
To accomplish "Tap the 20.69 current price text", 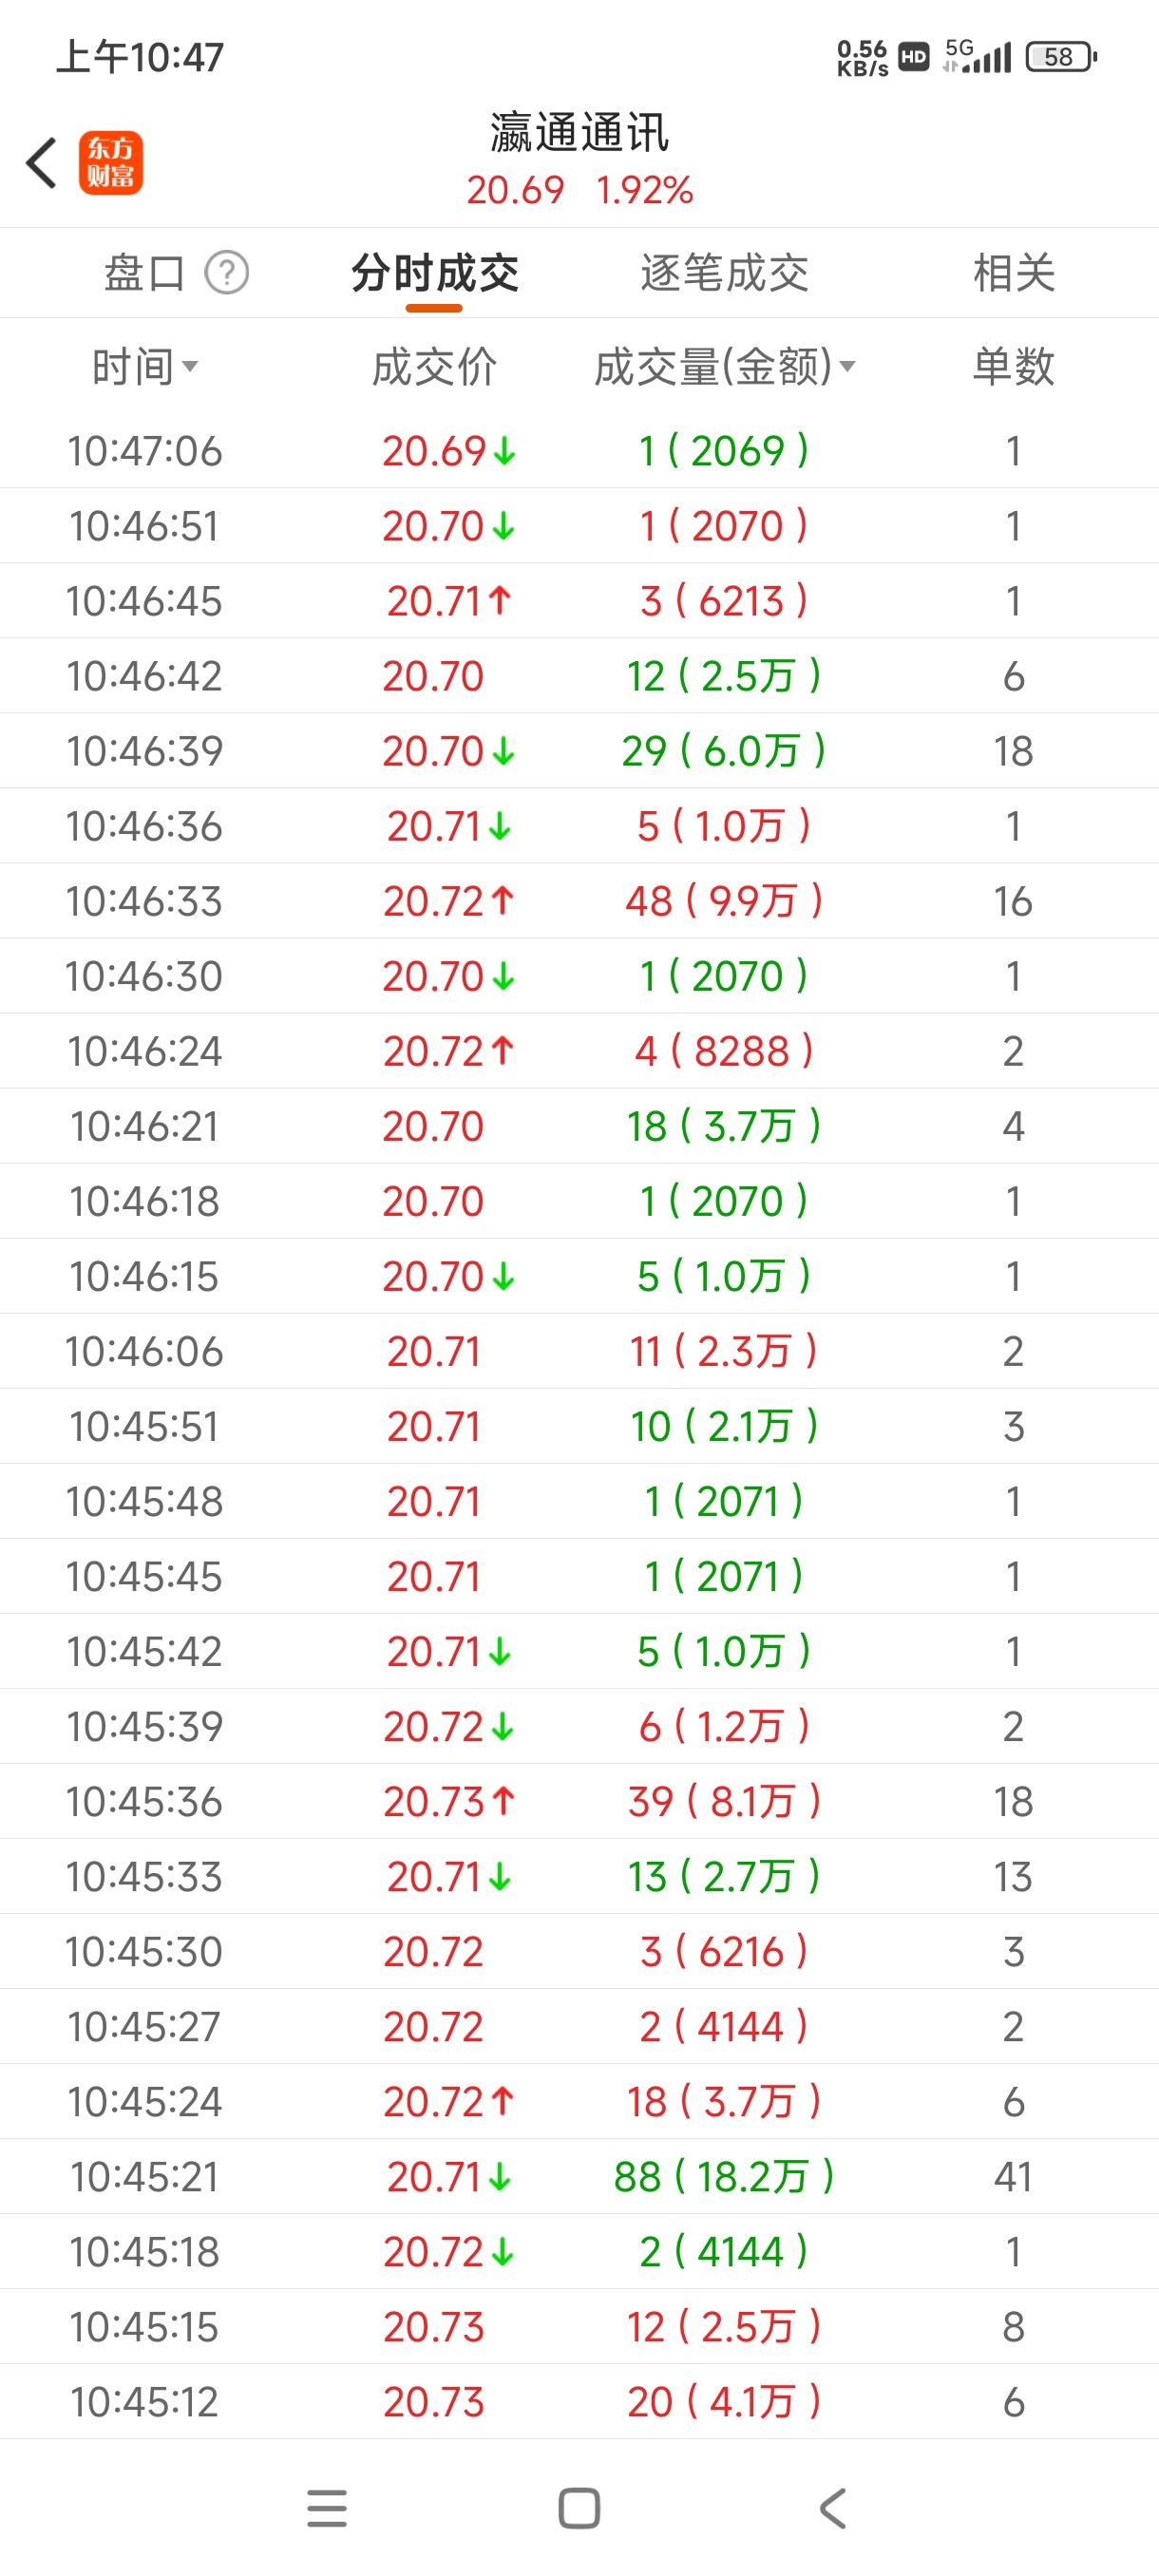I will pos(515,190).
